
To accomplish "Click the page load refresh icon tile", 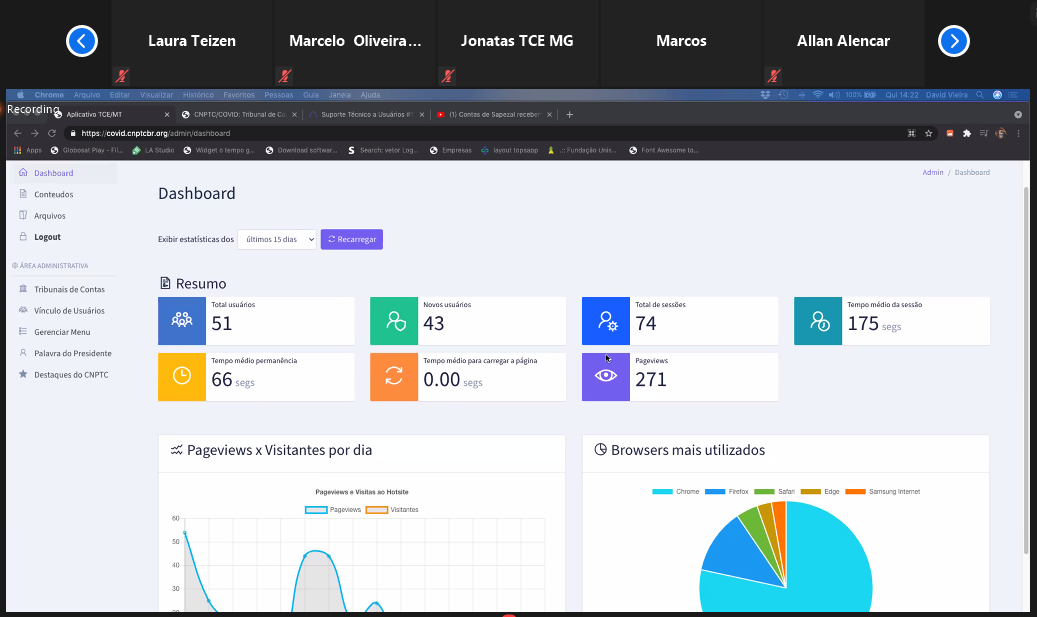I will [x=394, y=377].
